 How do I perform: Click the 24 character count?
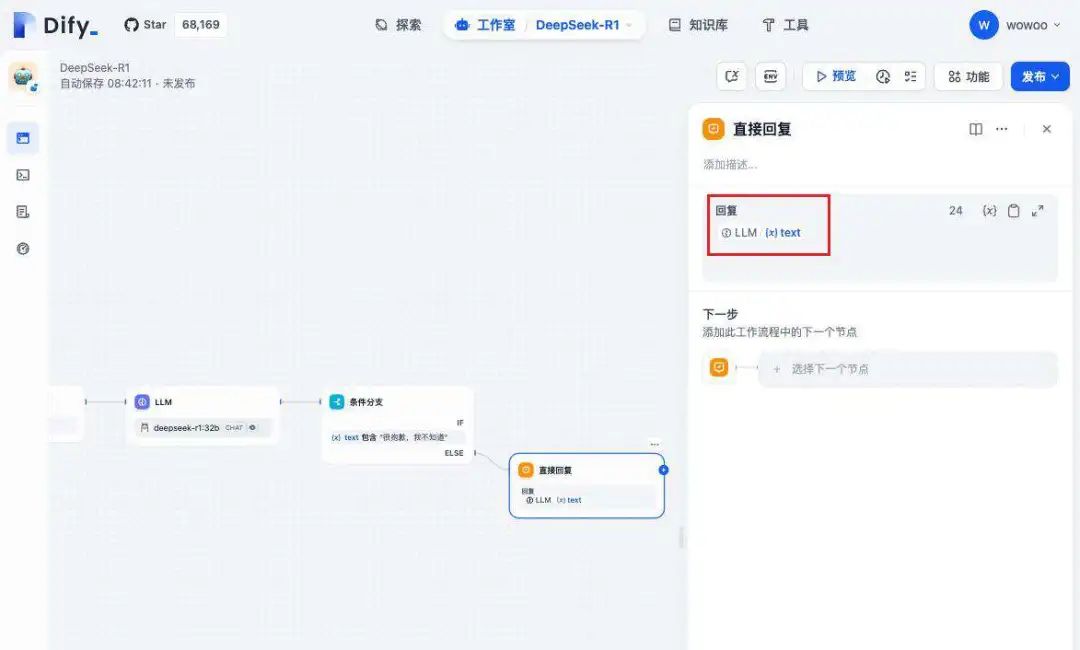pos(955,211)
